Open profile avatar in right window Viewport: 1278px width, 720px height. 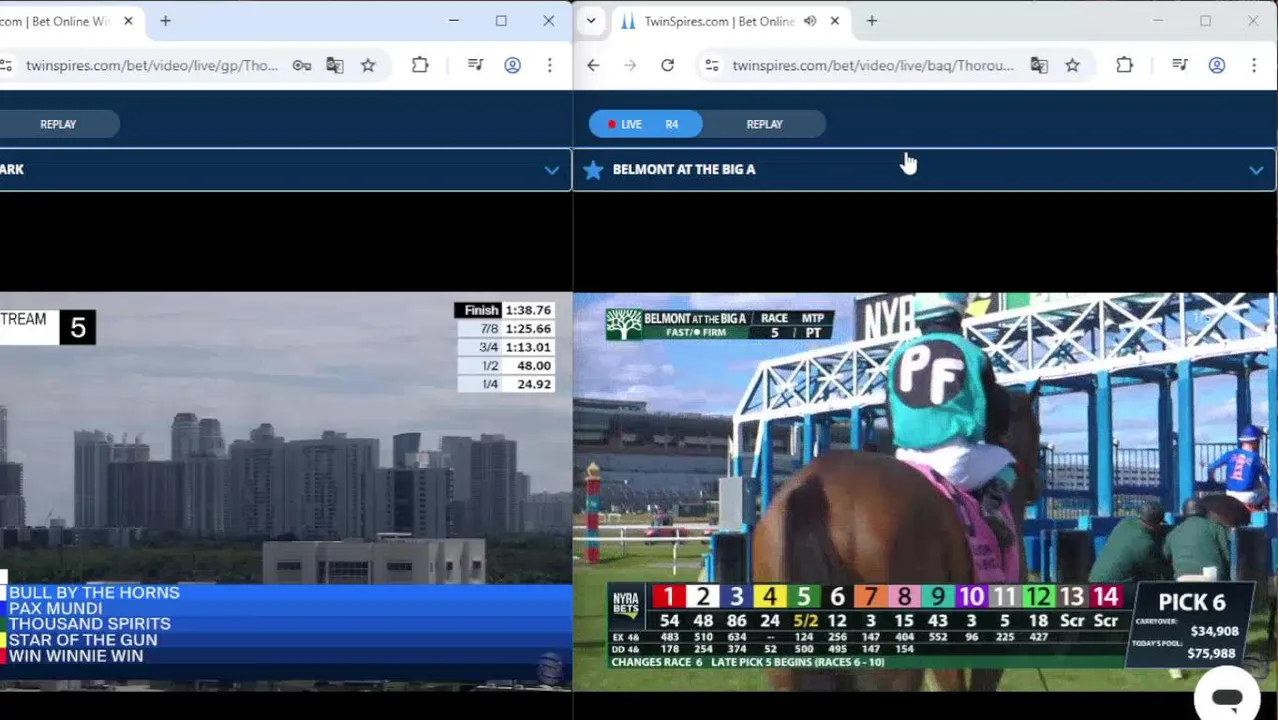(x=1217, y=66)
